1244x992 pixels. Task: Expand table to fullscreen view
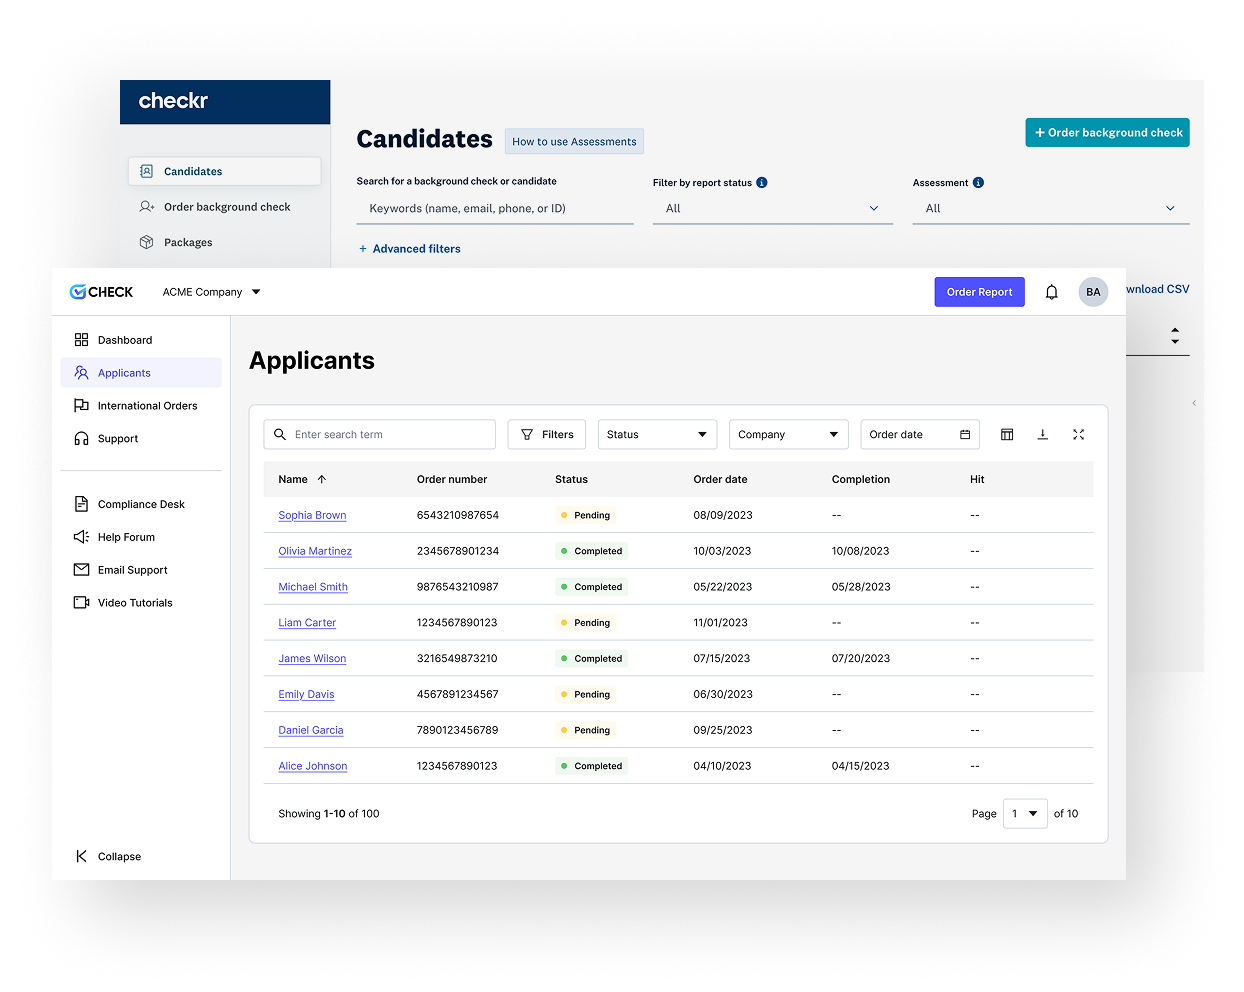(1078, 435)
